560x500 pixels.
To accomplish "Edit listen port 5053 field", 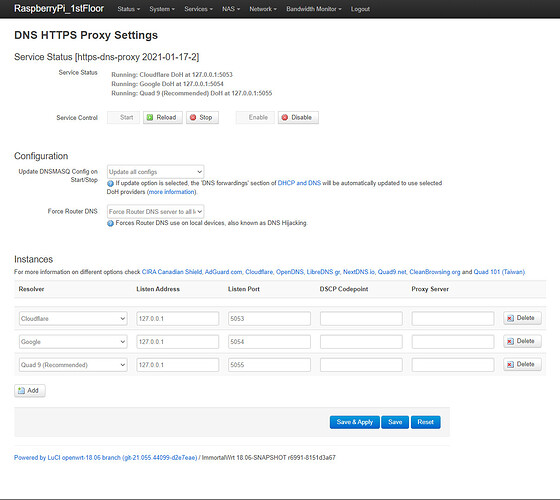I will (x=269, y=319).
